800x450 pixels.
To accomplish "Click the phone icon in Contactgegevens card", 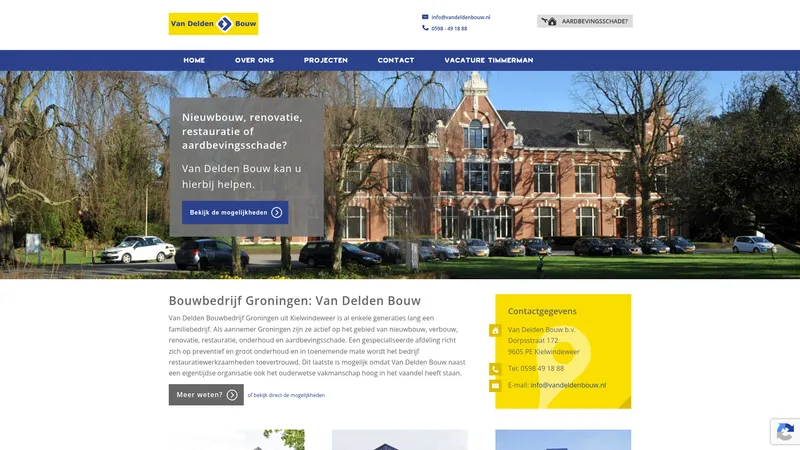I will [x=495, y=369].
